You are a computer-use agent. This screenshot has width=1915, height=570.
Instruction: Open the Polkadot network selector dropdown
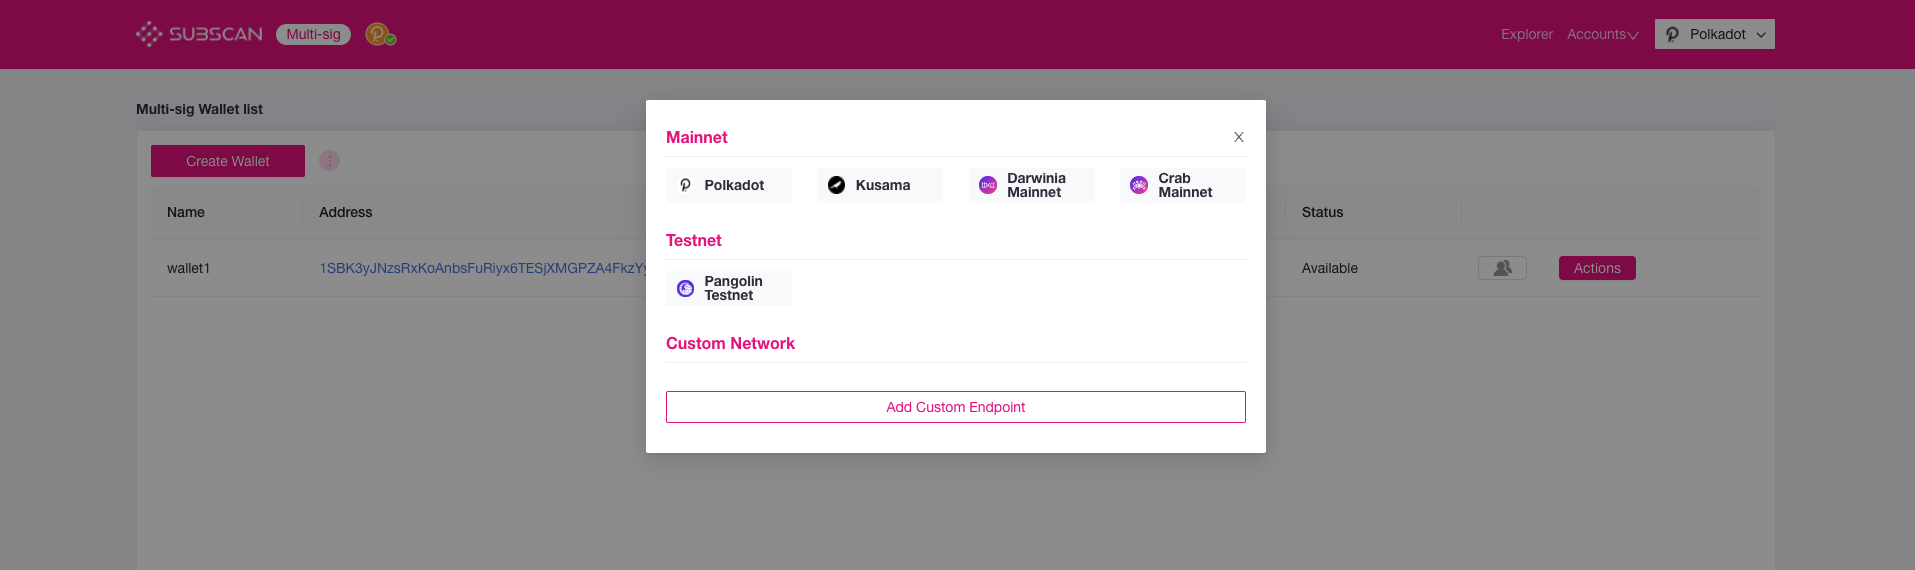click(x=1714, y=34)
